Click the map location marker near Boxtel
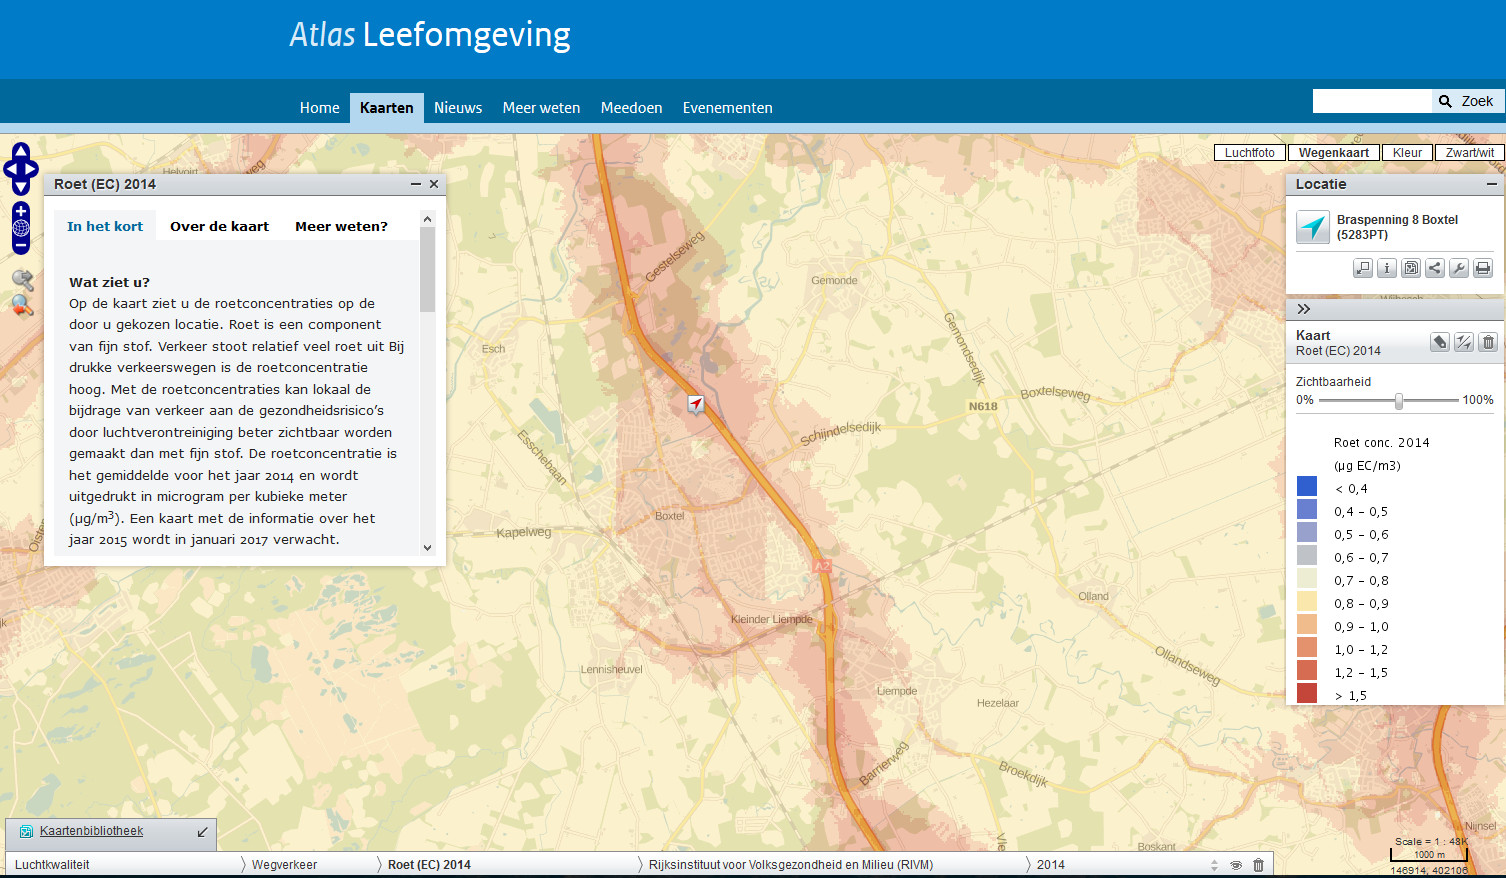Screen dimensions: 1506x878 [696, 404]
